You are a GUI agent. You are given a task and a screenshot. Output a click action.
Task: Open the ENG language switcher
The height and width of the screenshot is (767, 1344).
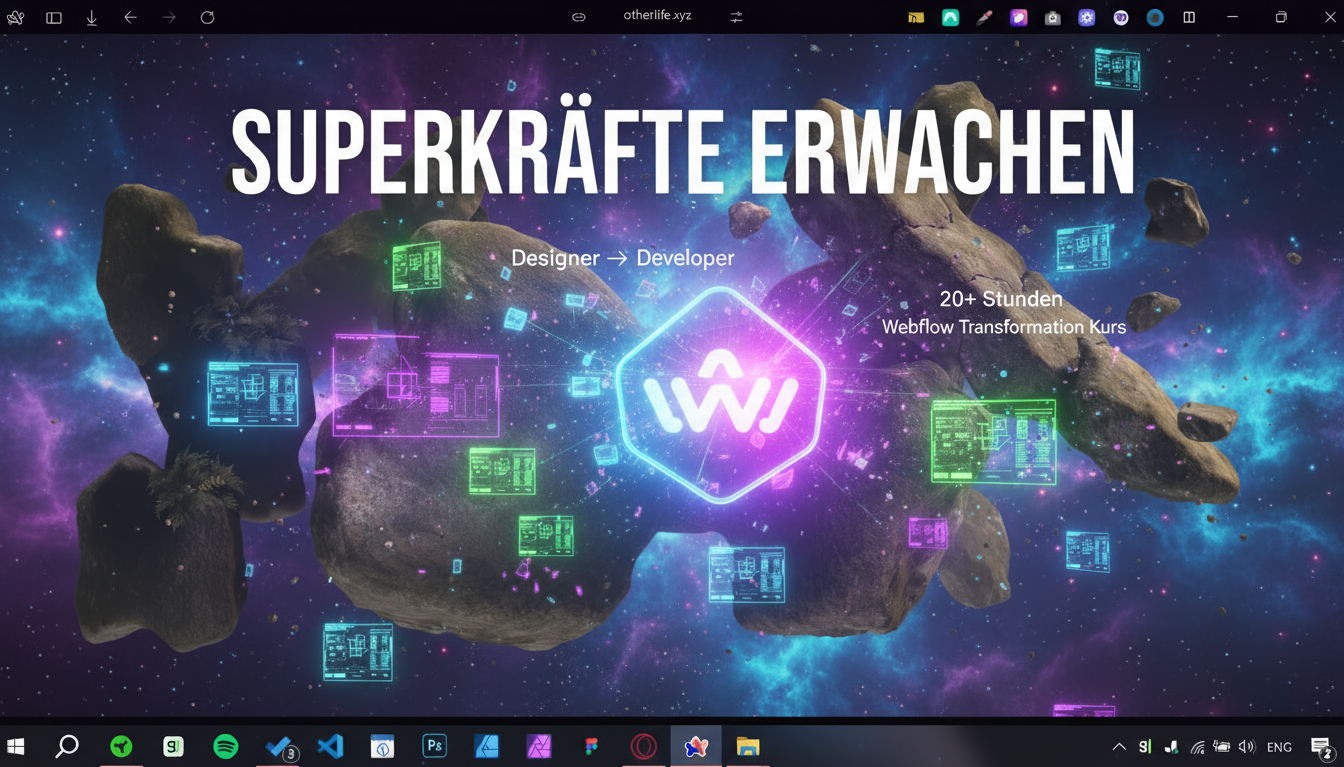pos(1278,747)
